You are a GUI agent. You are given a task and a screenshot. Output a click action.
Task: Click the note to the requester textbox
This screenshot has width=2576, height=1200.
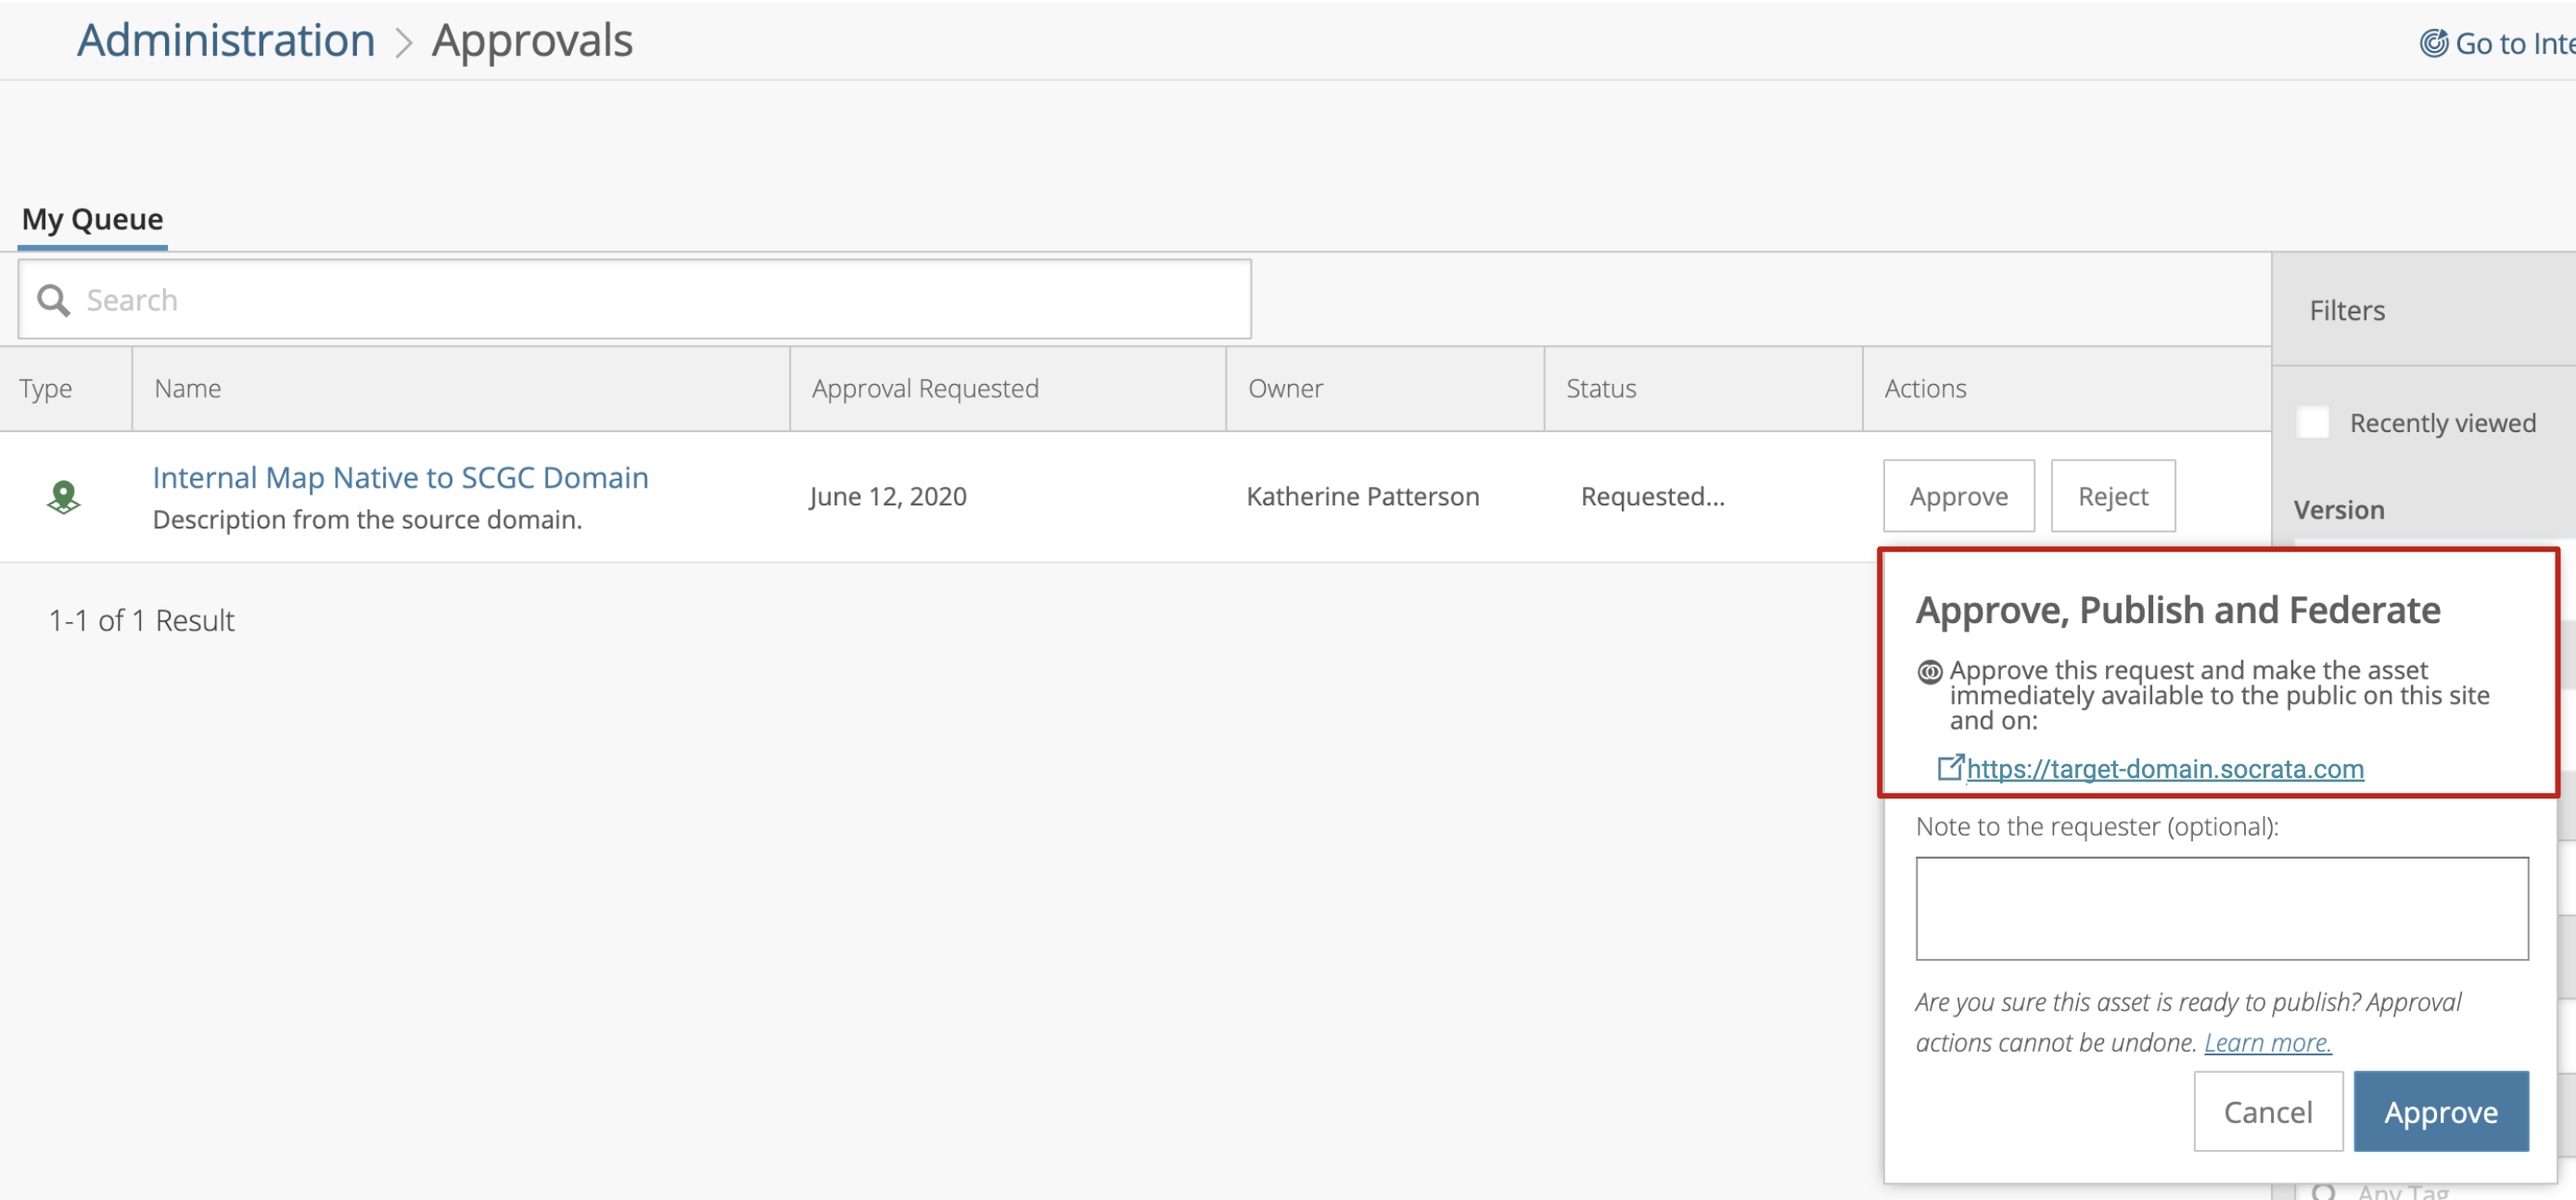(2221, 908)
